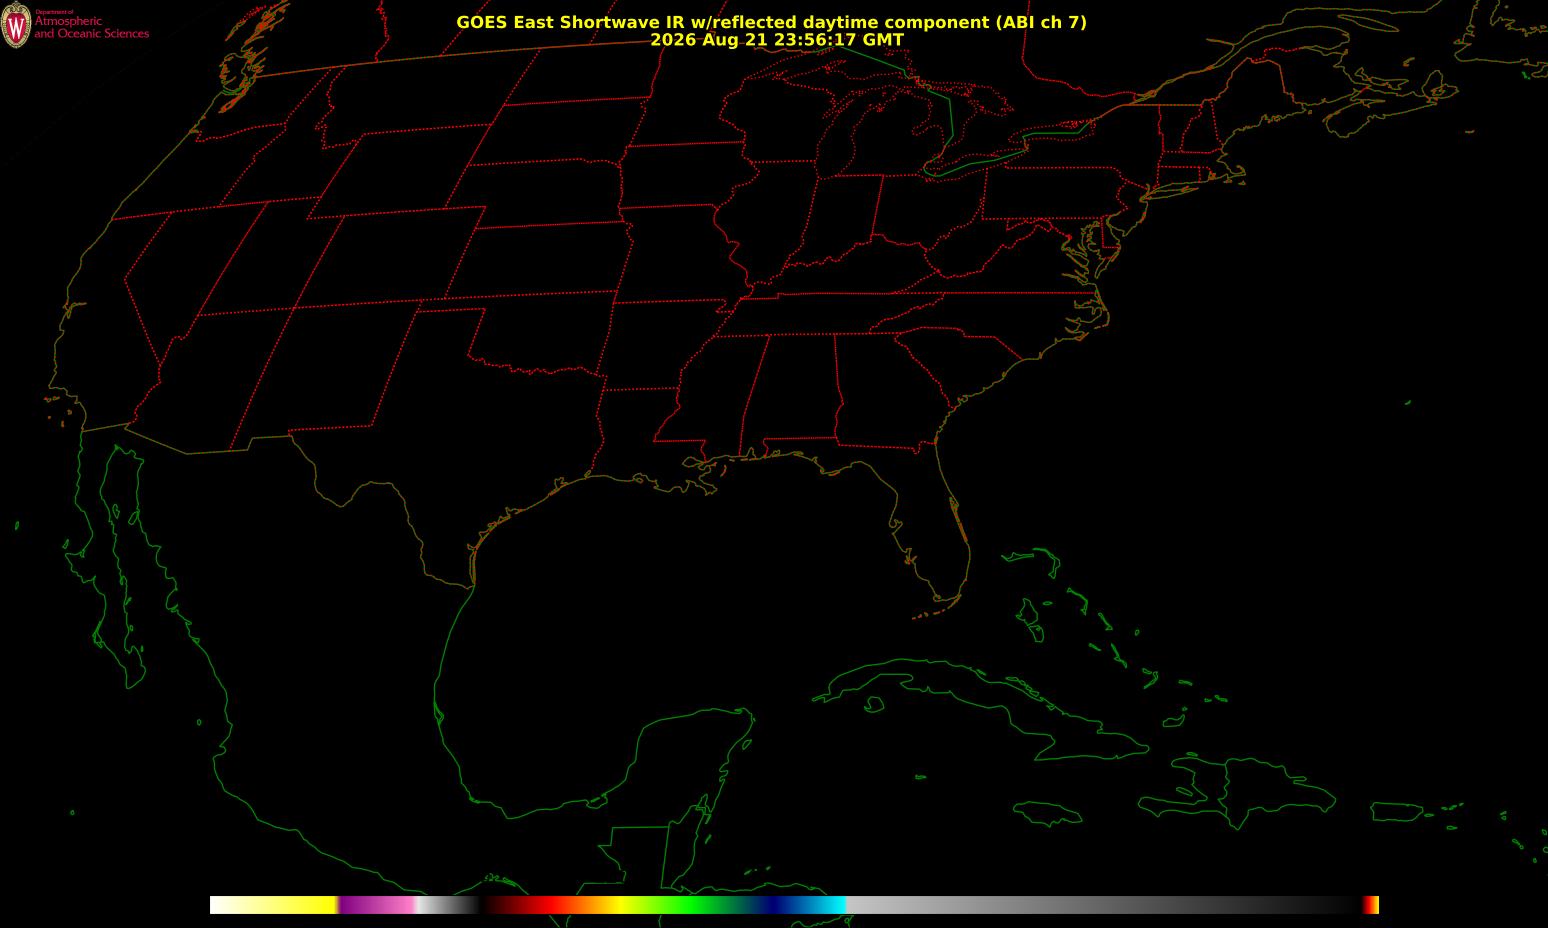Click the Jamaica island outline
Viewport: 1548px width, 928px height.
[x=1048, y=811]
